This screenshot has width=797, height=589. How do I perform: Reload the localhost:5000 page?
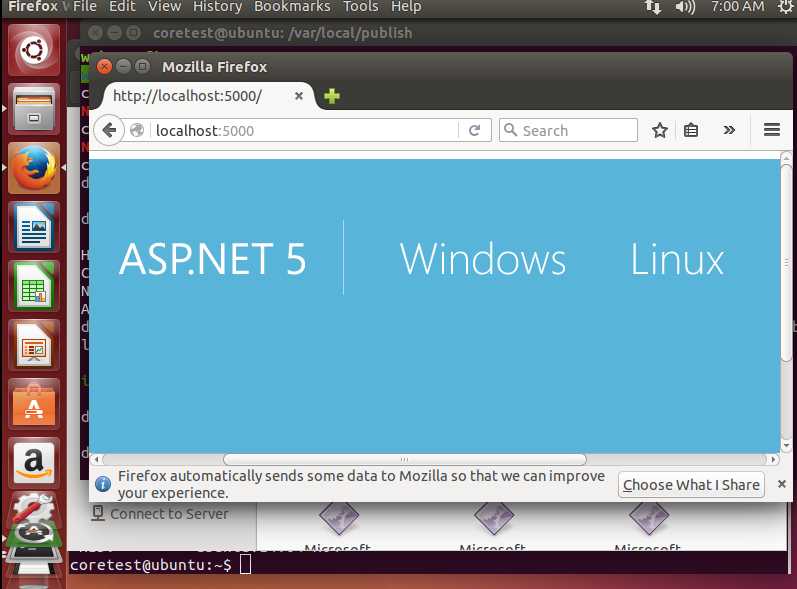click(x=474, y=131)
